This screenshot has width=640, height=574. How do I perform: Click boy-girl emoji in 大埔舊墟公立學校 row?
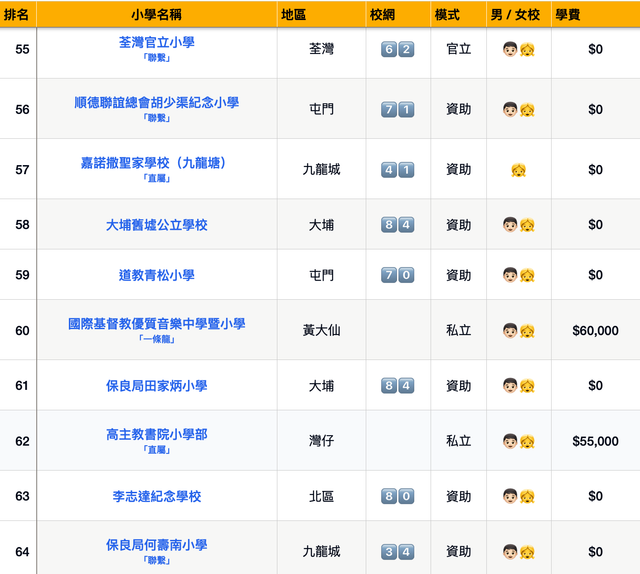point(519,225)
